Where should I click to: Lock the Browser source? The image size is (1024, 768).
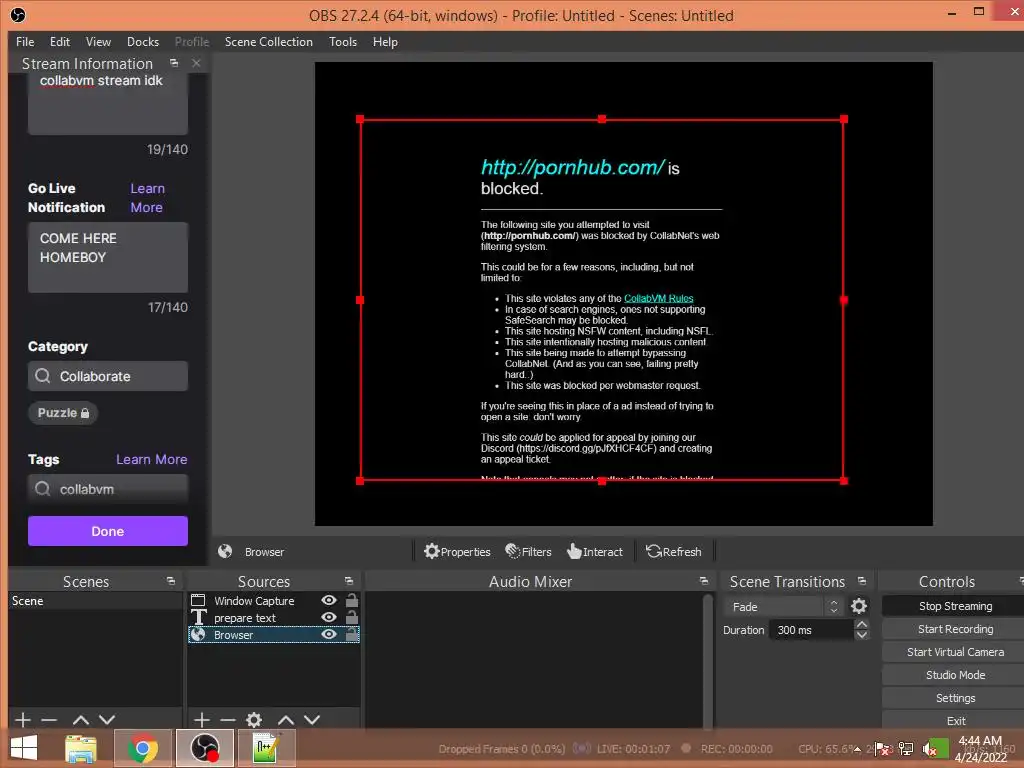click(x=351, y=634)
